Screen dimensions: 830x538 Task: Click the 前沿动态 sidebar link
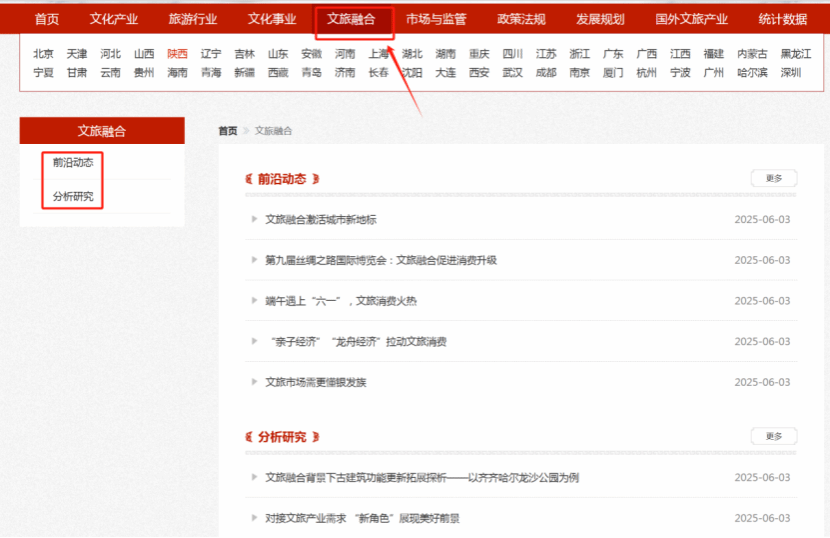(x=73, y=162)
